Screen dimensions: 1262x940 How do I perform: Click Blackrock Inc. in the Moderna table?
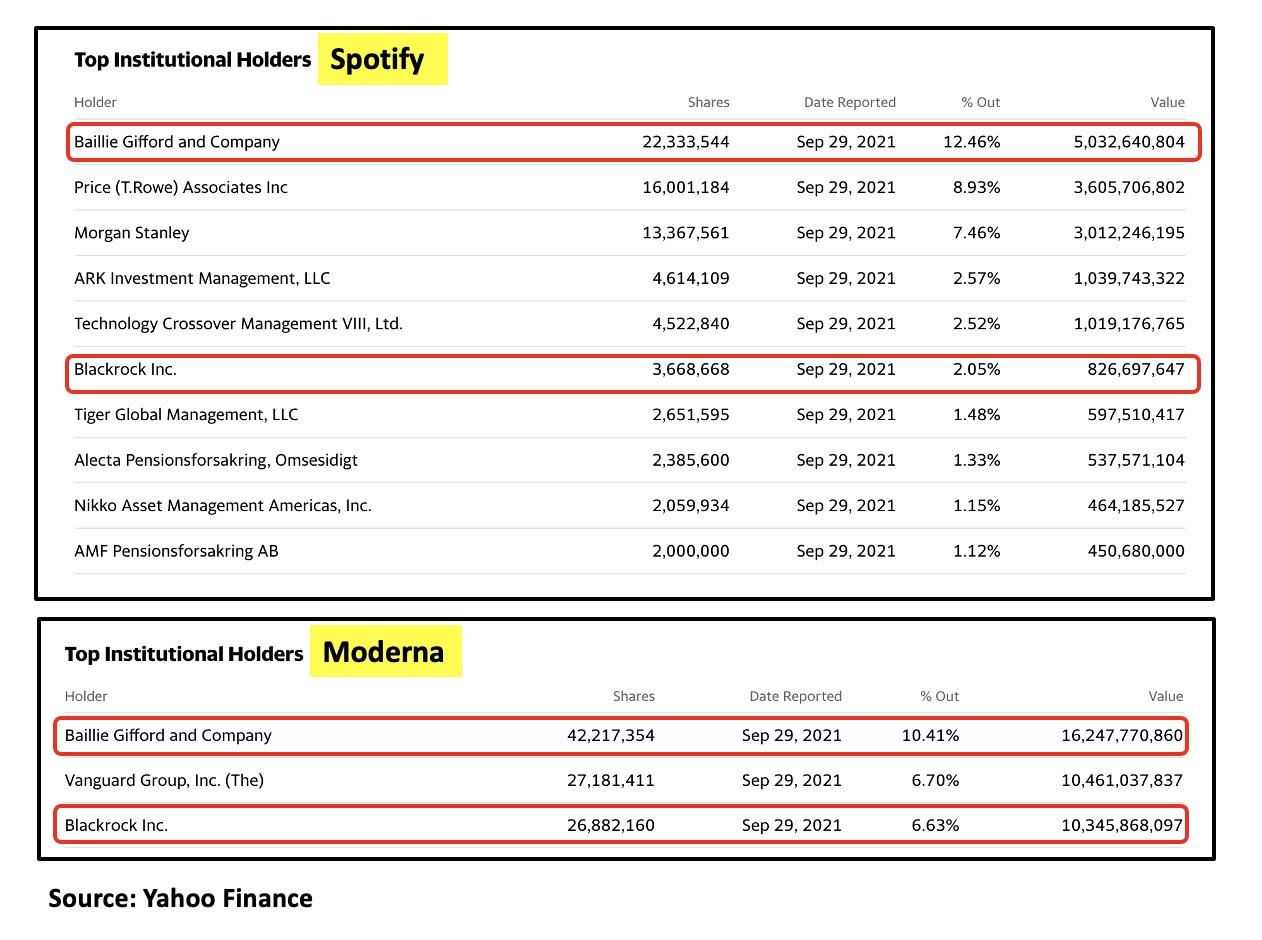coord(116,825)
